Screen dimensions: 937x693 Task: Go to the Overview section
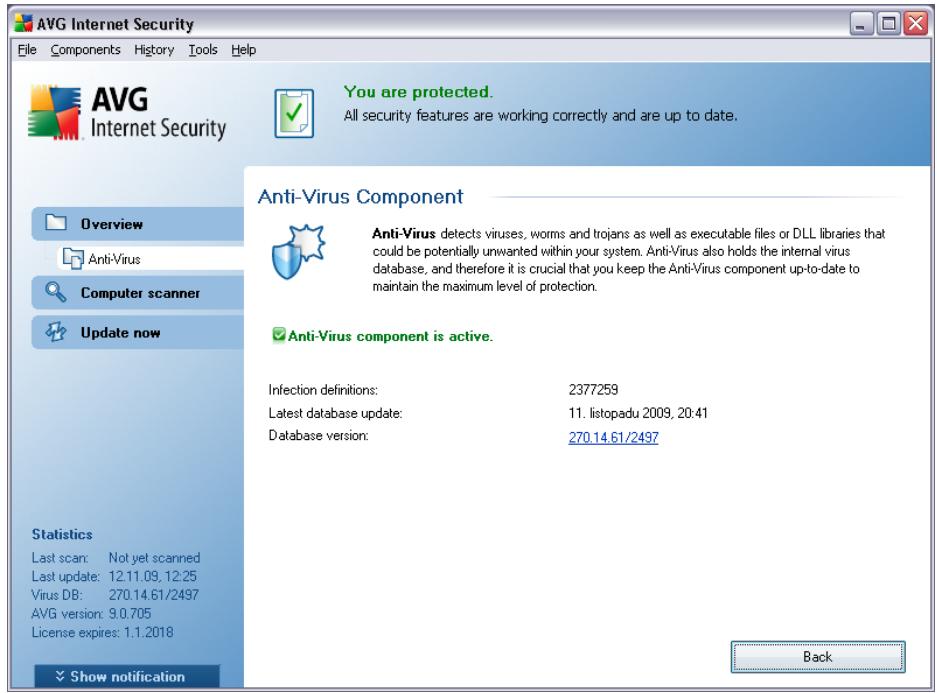138,224
